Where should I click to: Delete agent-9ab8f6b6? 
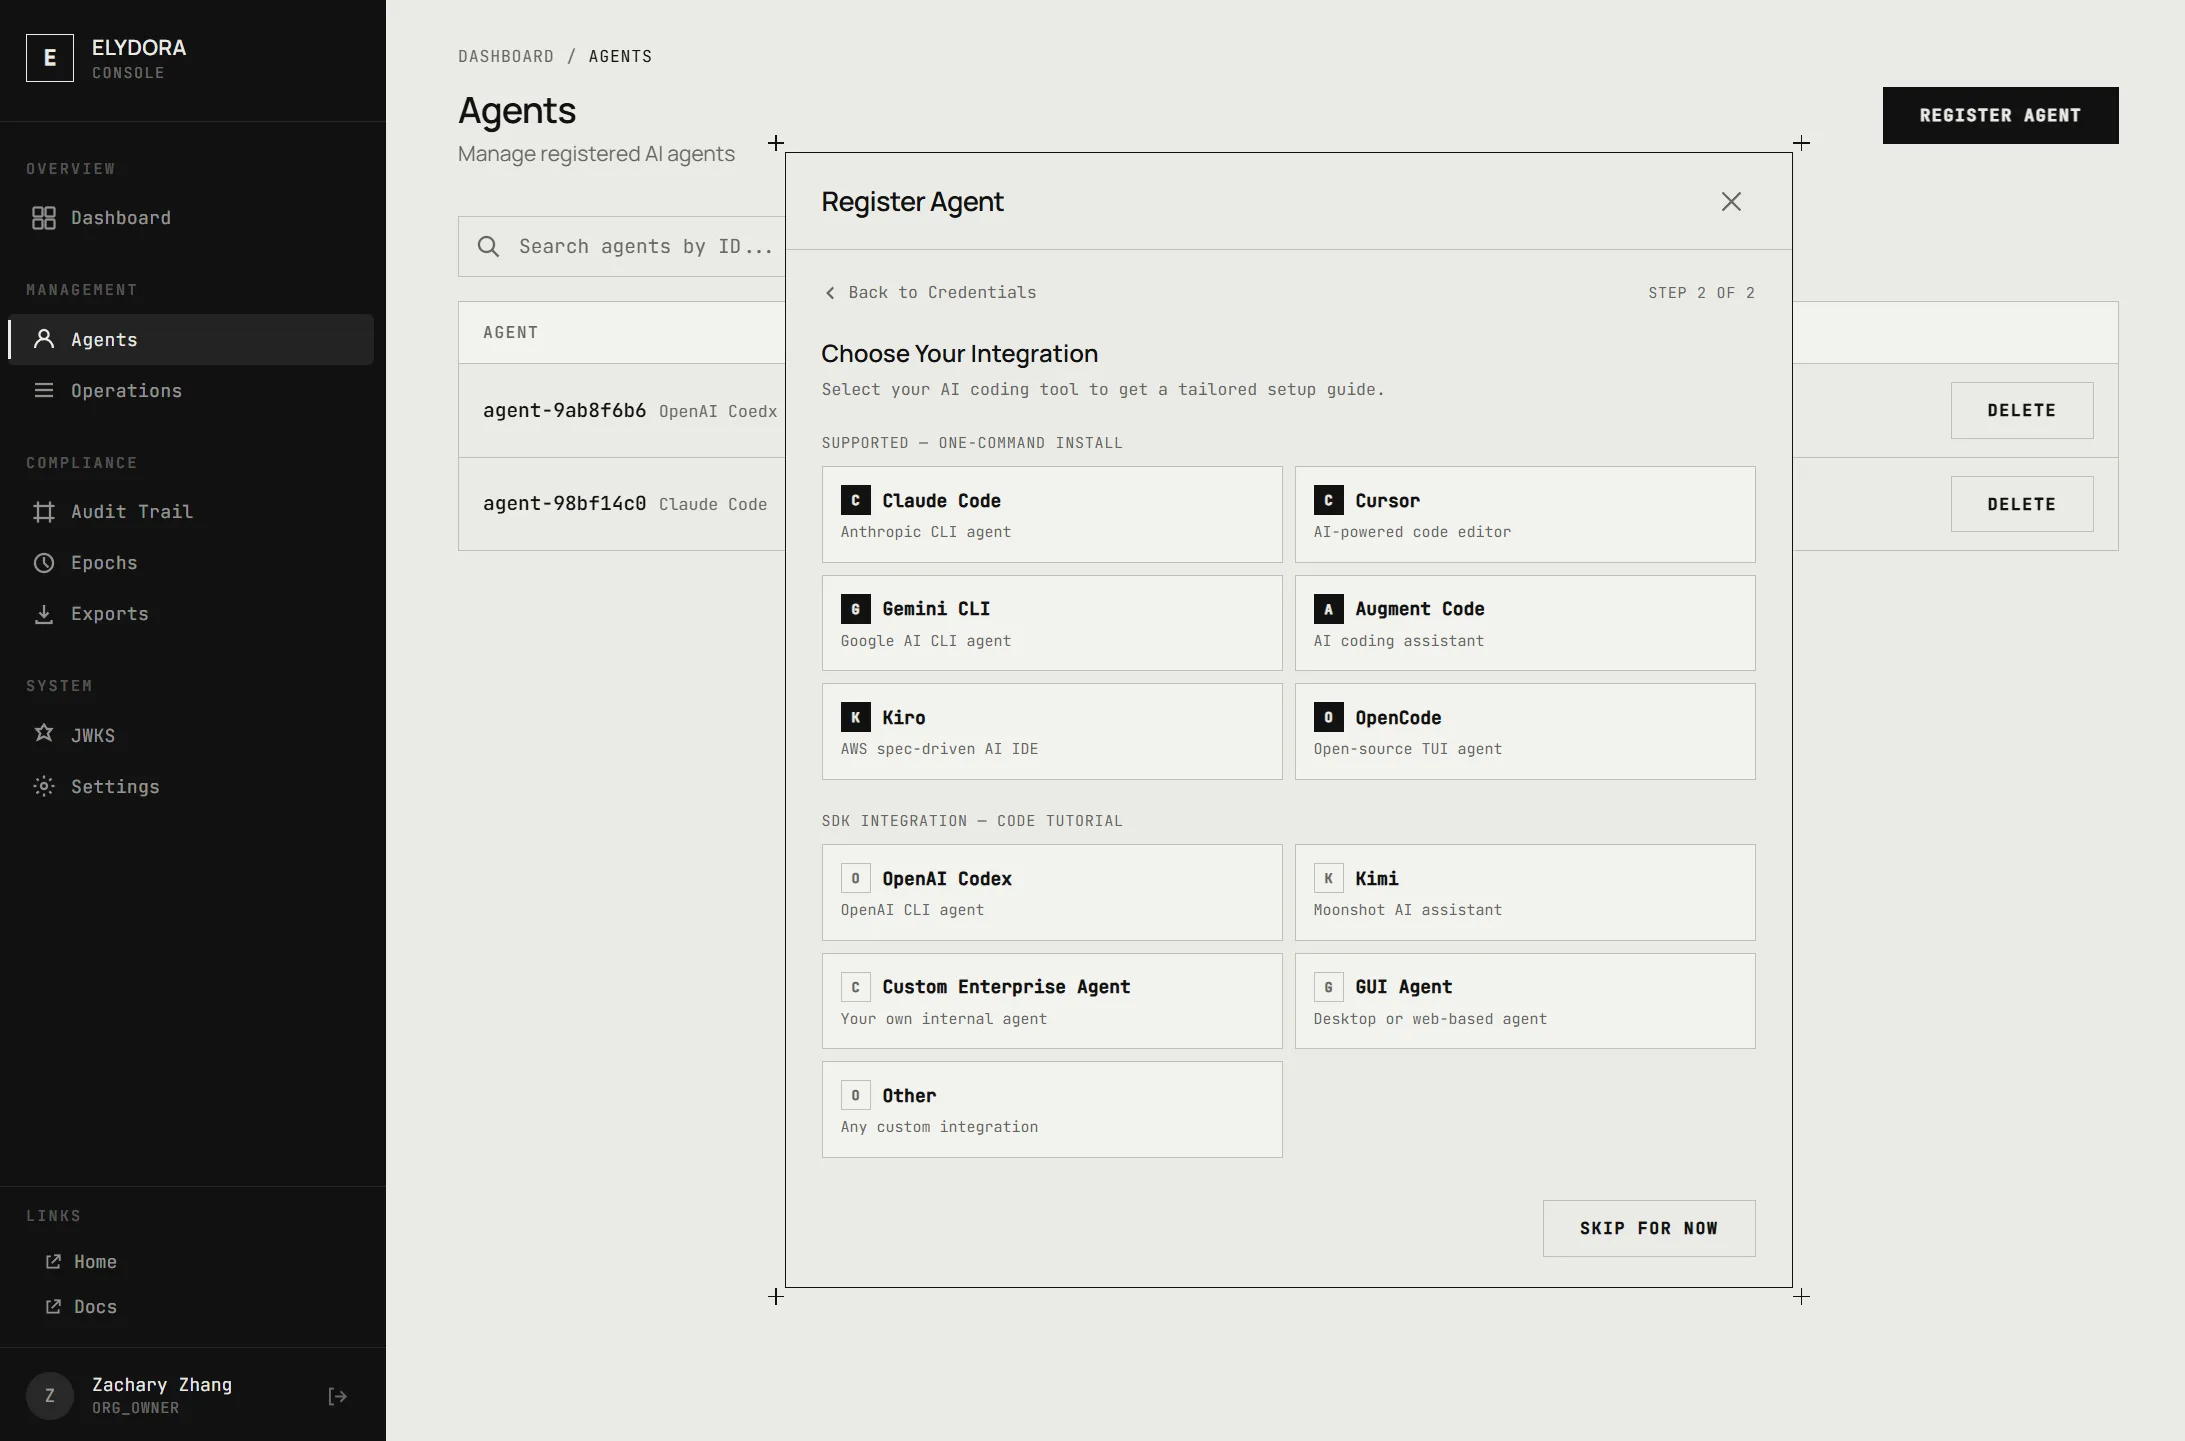(2020, 410)
